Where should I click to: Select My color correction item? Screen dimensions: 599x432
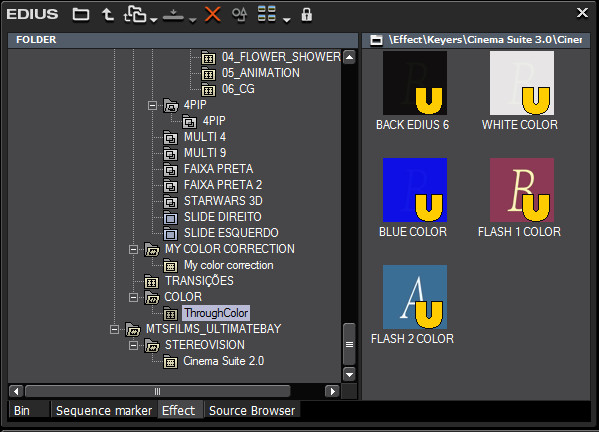[x=228, y=265]
